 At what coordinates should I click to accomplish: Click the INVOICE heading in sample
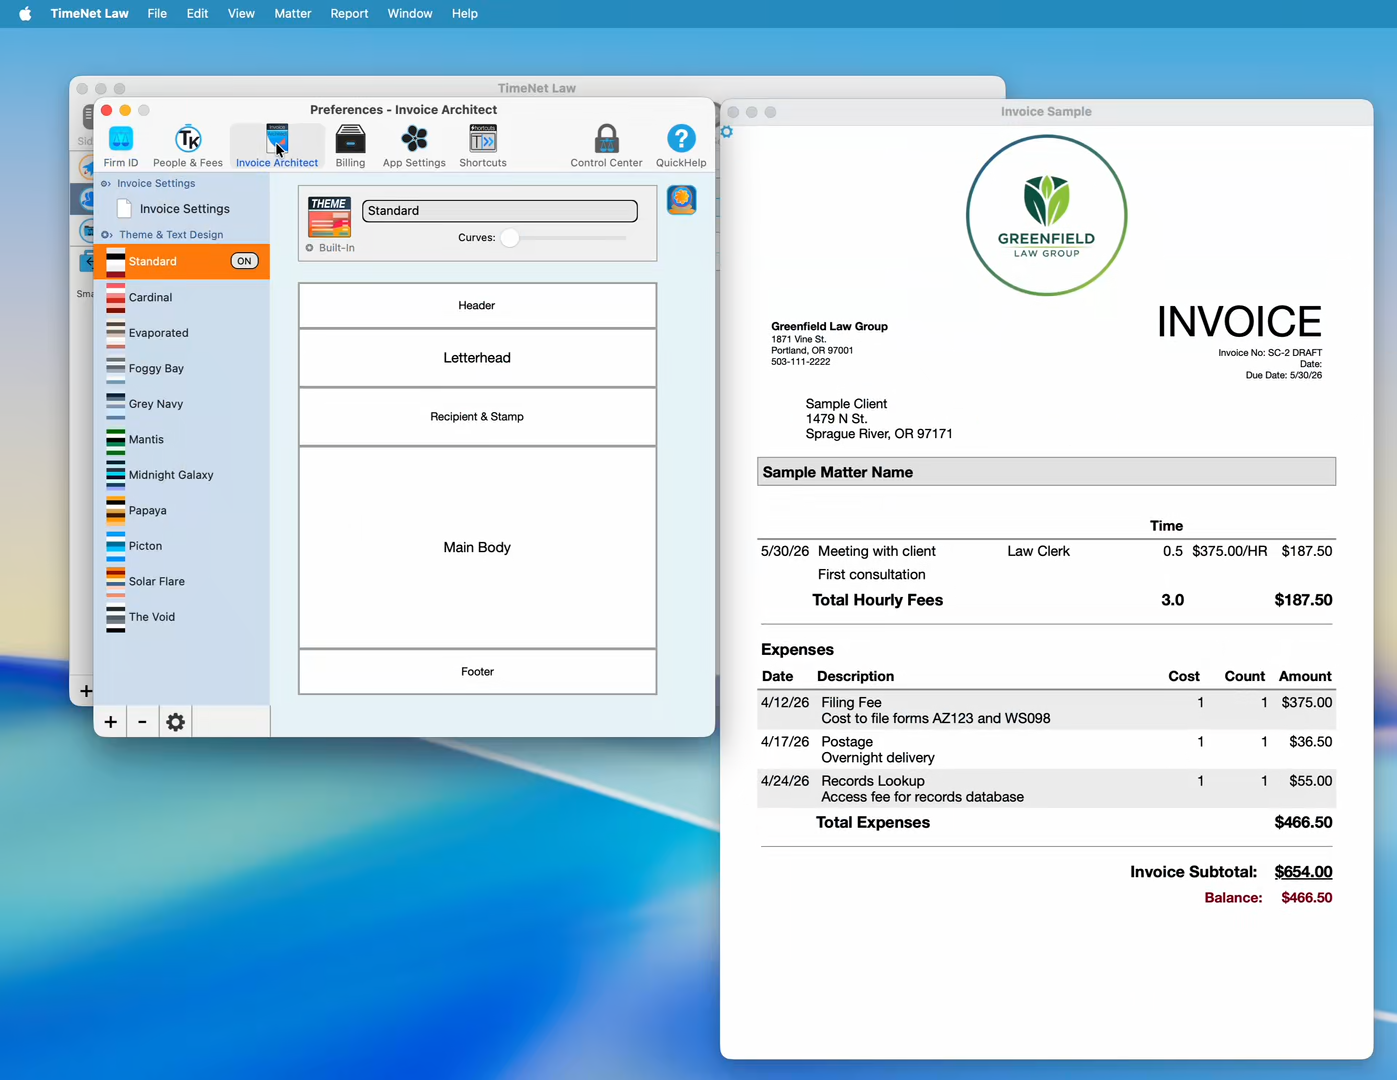click(1239, 322)
